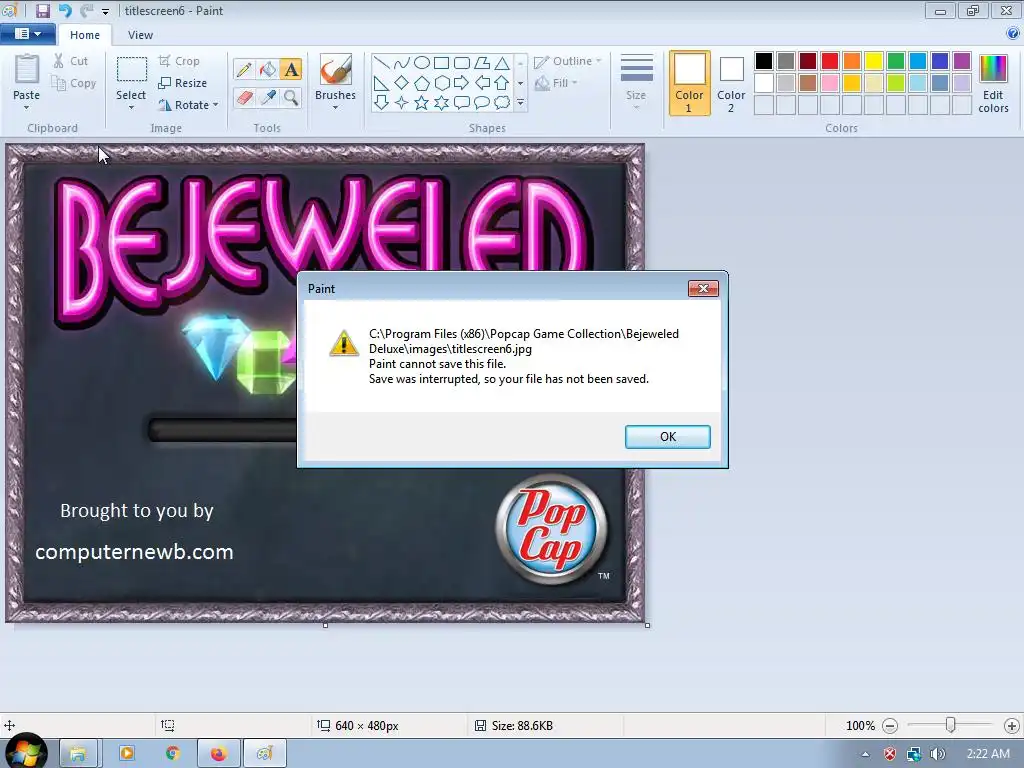Image resolution: width=1024 pixels, height=768 pixels.
Task: Select the Pencil tool
Action: [x=244, y=69]
